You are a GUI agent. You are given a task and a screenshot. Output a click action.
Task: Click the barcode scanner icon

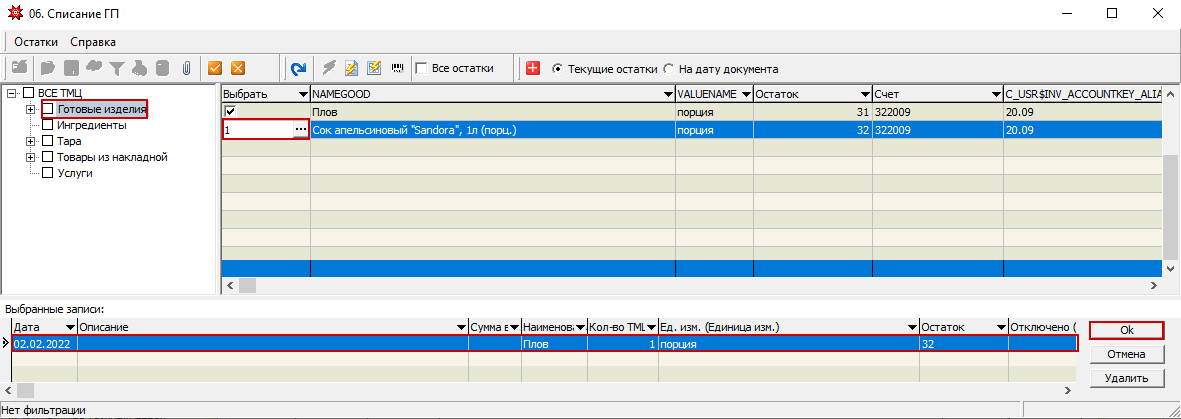point(397,69)
